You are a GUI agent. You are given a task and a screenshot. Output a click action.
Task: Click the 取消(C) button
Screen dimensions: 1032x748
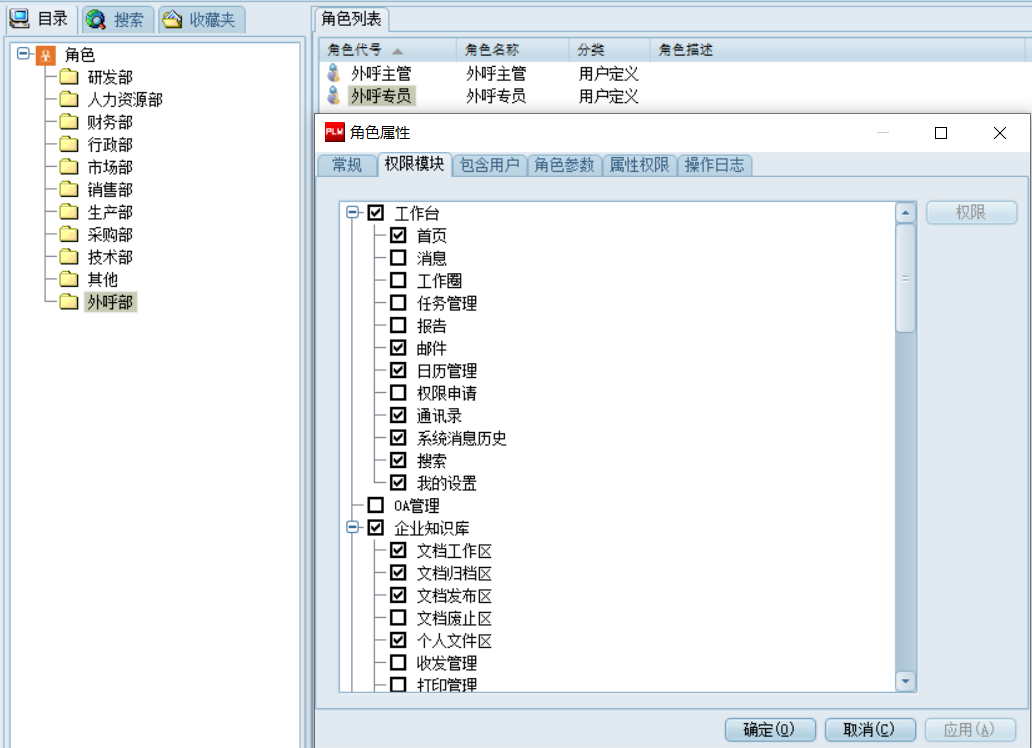coord(867,730)
